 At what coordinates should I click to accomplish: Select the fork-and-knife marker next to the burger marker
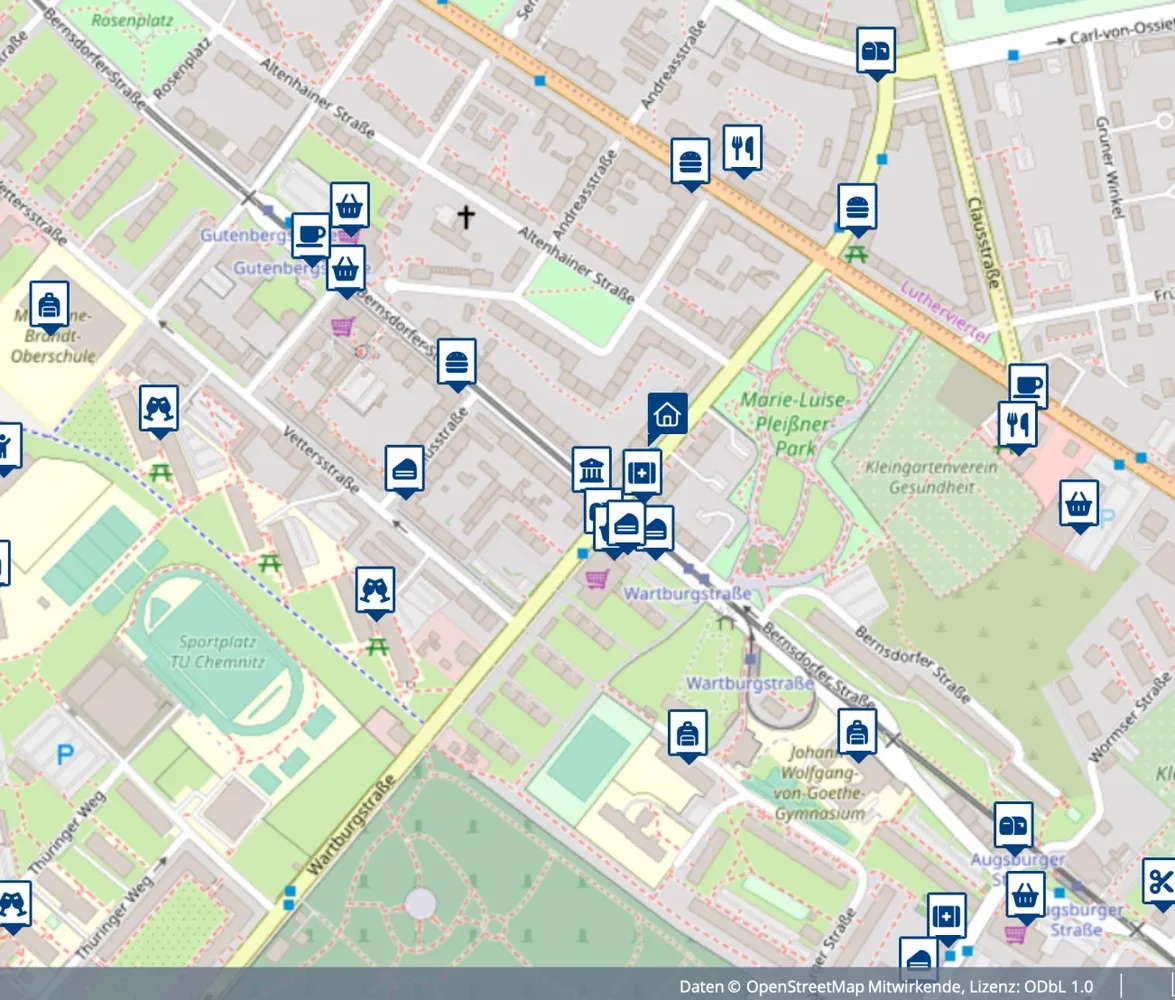pos(743,148)
